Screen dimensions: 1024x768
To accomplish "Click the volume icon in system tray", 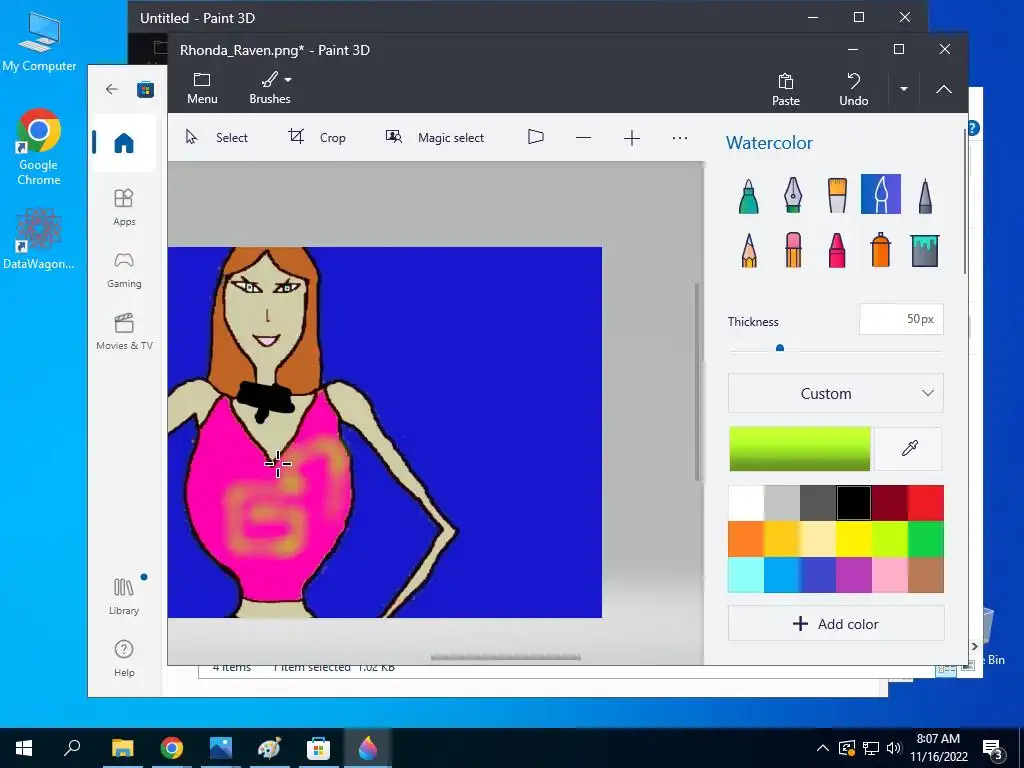I will pyautogui.click(x=893, y=748).
